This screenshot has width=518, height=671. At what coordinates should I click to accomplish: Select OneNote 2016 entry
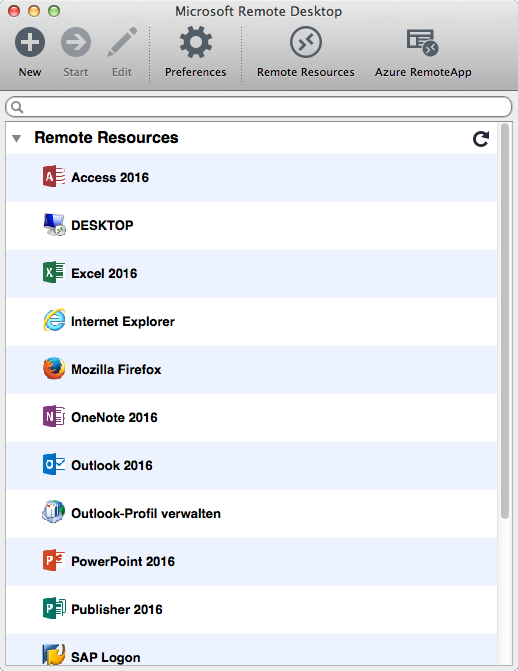click(x=251, y=417)
